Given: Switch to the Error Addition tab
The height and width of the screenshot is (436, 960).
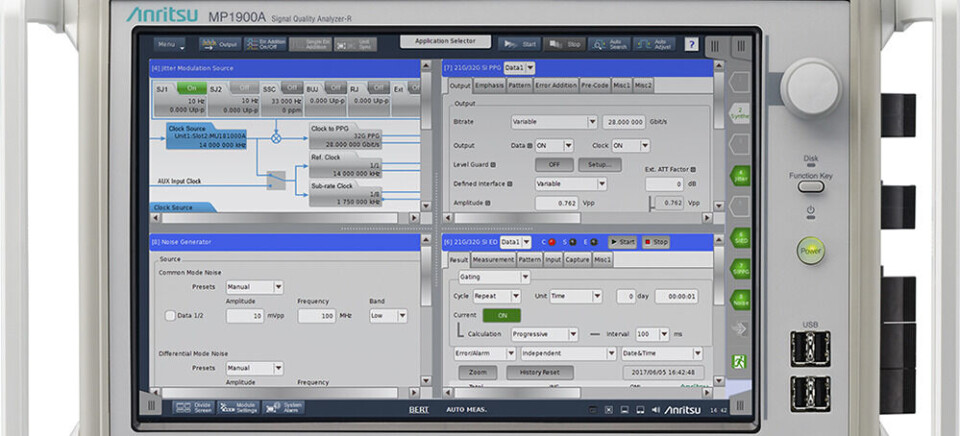Looking at the screenshot, I should point(556,86).
